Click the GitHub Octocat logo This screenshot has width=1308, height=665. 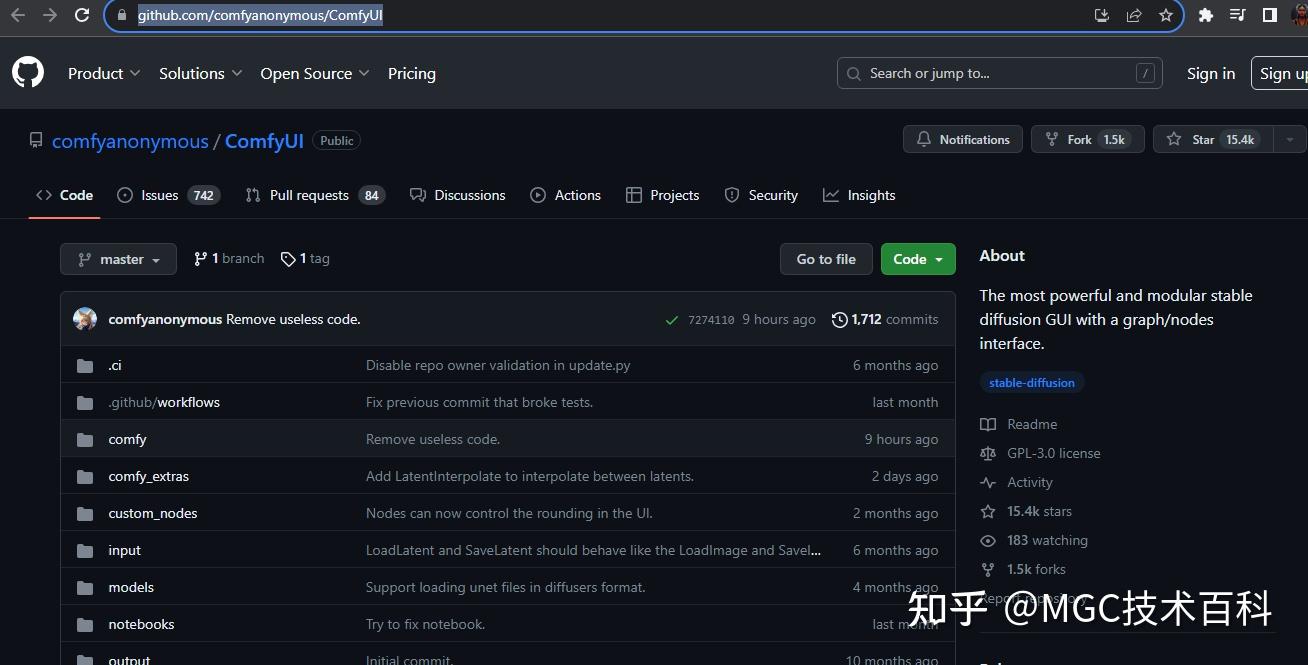[x=27, y=72]
